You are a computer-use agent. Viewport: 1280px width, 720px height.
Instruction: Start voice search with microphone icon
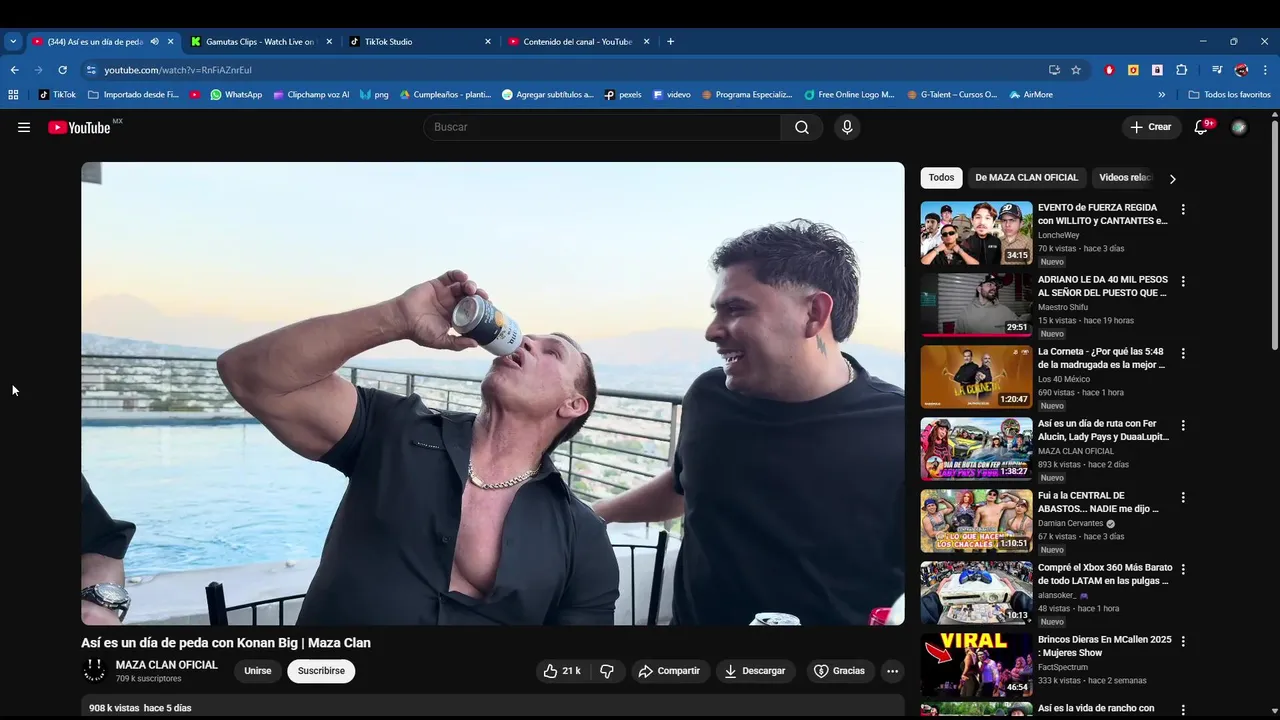(847, 127)
